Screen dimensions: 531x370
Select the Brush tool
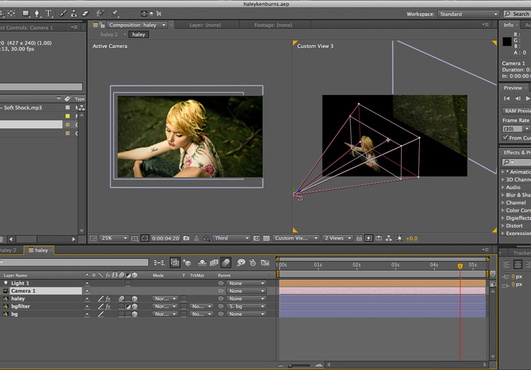63,14
